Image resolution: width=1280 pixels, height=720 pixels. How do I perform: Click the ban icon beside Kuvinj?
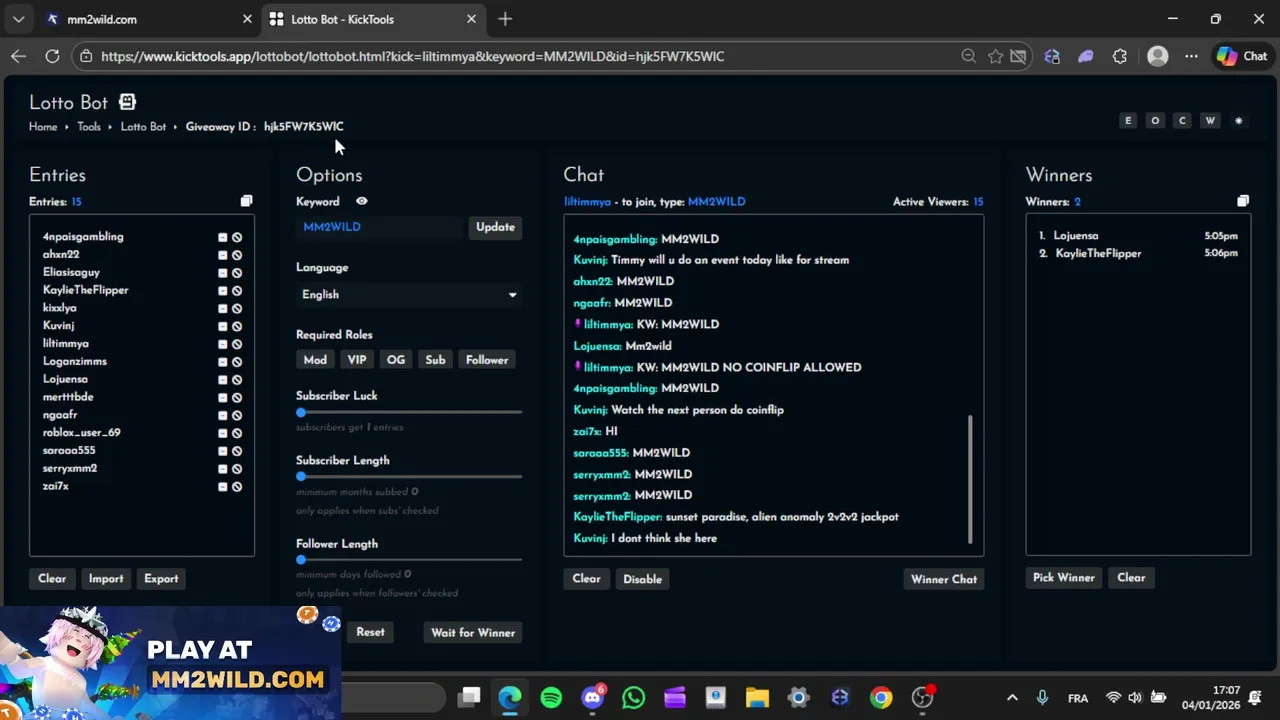pos(237,326)
